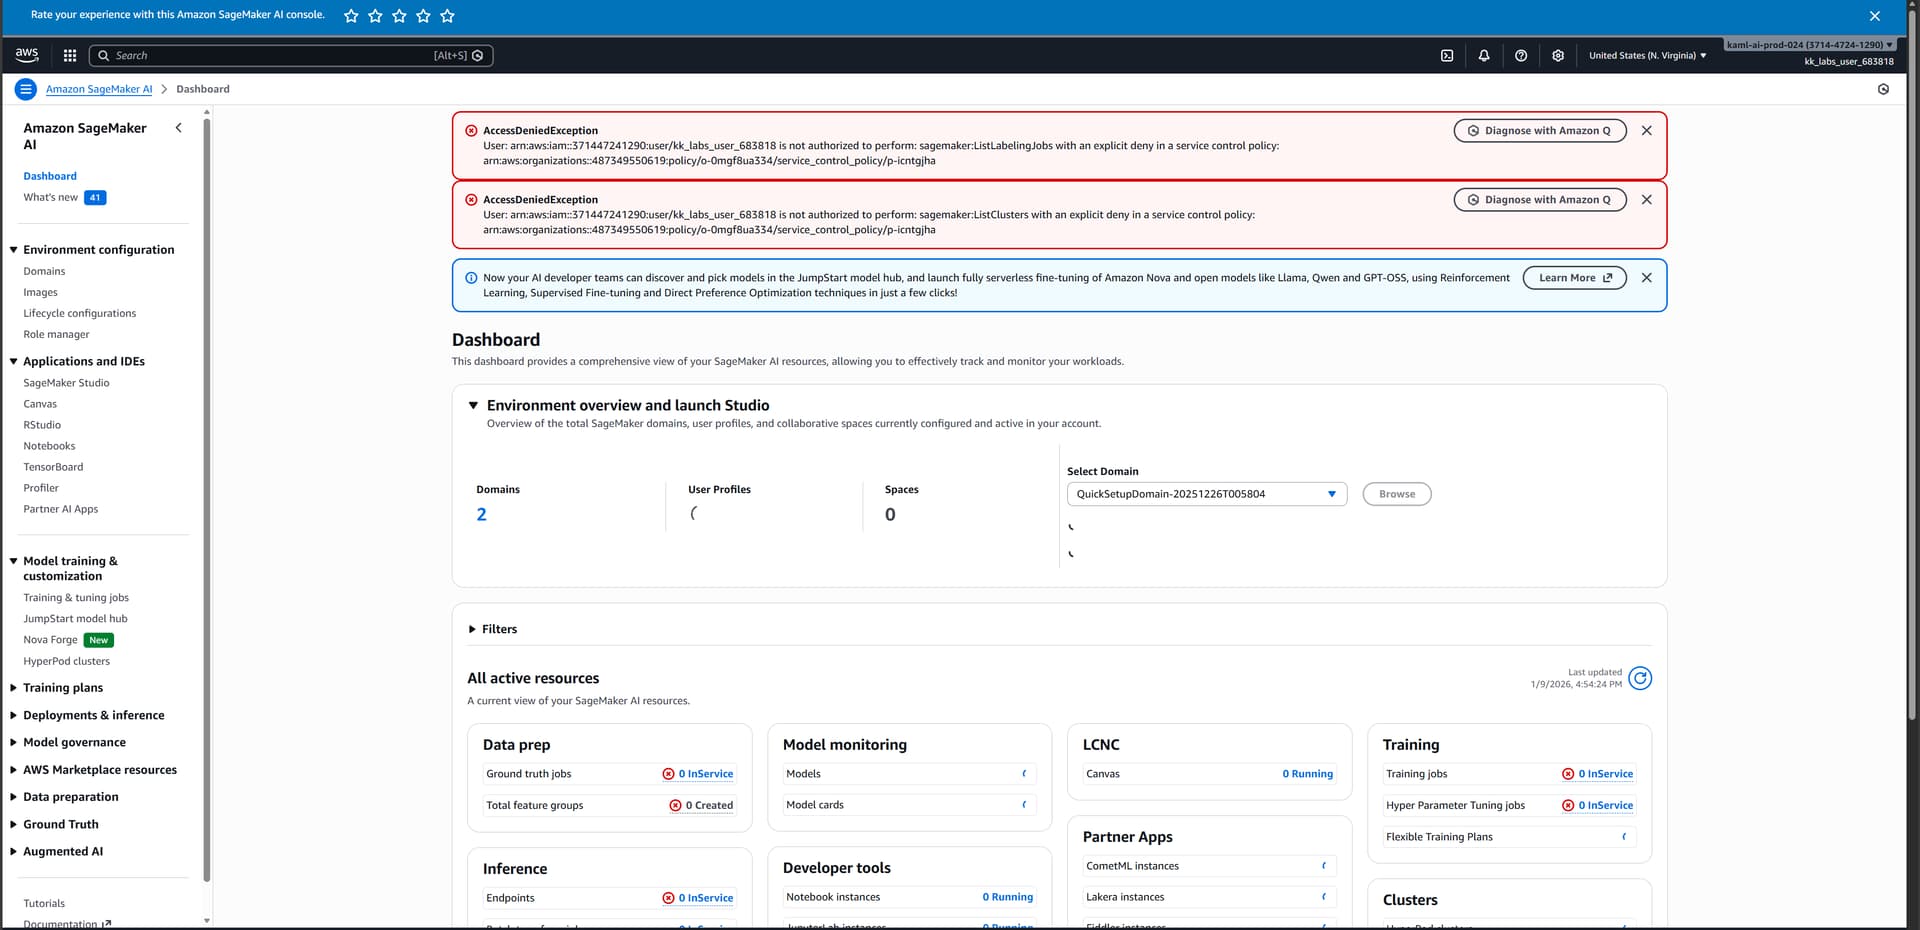Screen dimensions: 1920x930
Task: Click the error icon beside Total feature groups
Action: (x=675, y=805)
